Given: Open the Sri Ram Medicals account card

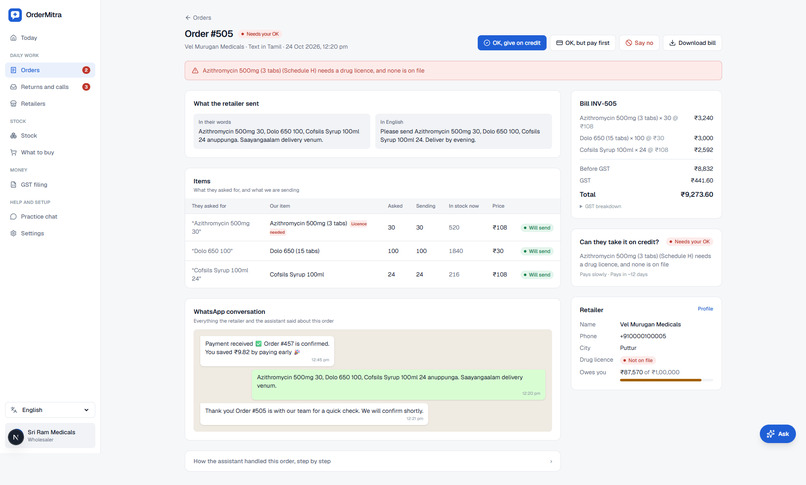Looking at the screenshot, I should 50,436.
